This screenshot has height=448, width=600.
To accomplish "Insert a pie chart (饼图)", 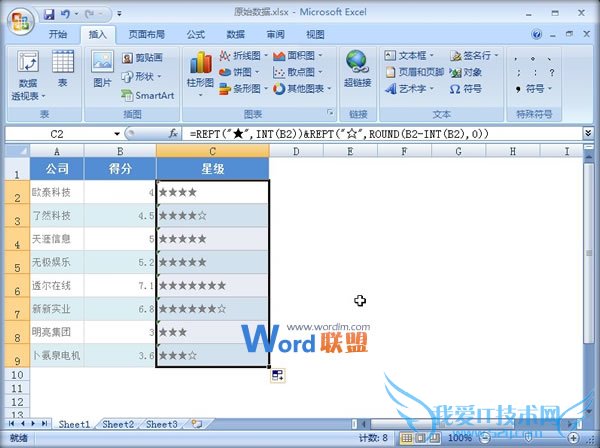I will (x=239, y=72).
